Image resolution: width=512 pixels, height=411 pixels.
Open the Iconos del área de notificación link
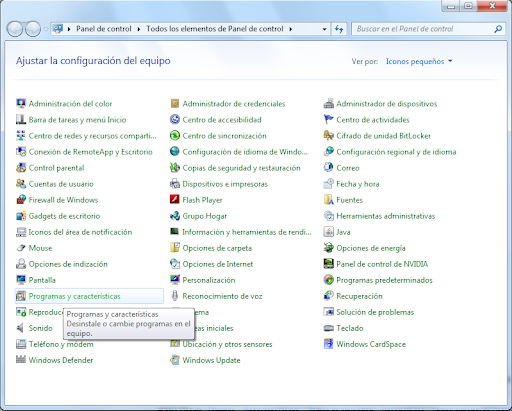[80, 232]
